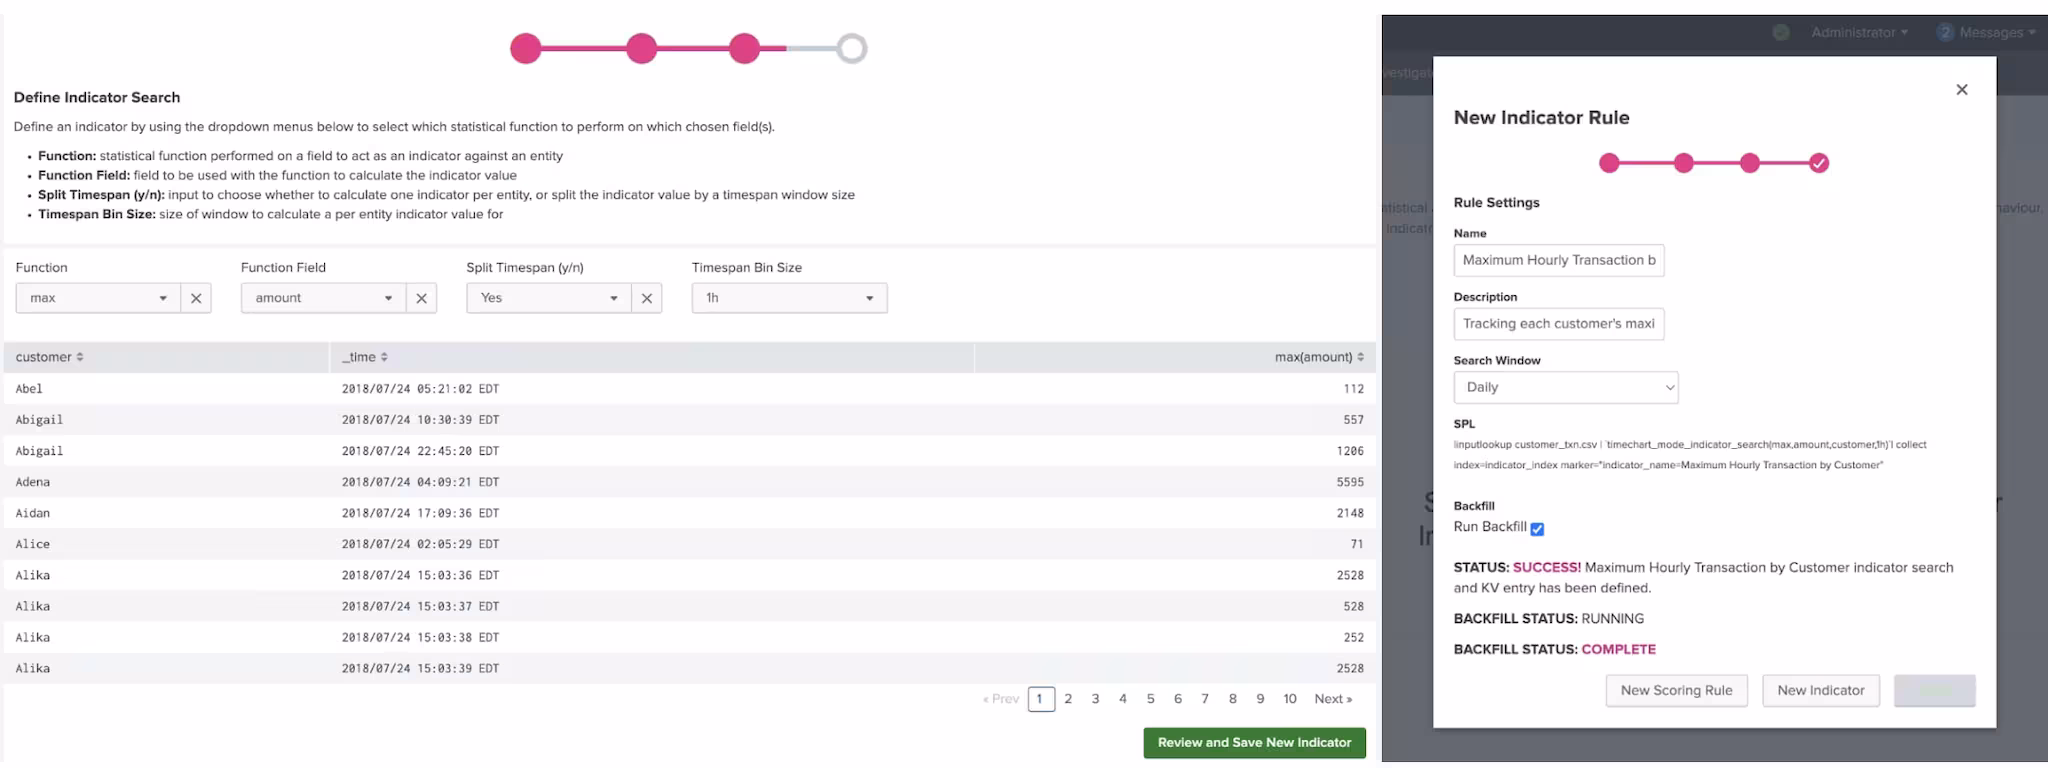Open the Function dropdown showing max
Screen dimensions: 2048x768
pyautogui.click(x=98, y=298)
